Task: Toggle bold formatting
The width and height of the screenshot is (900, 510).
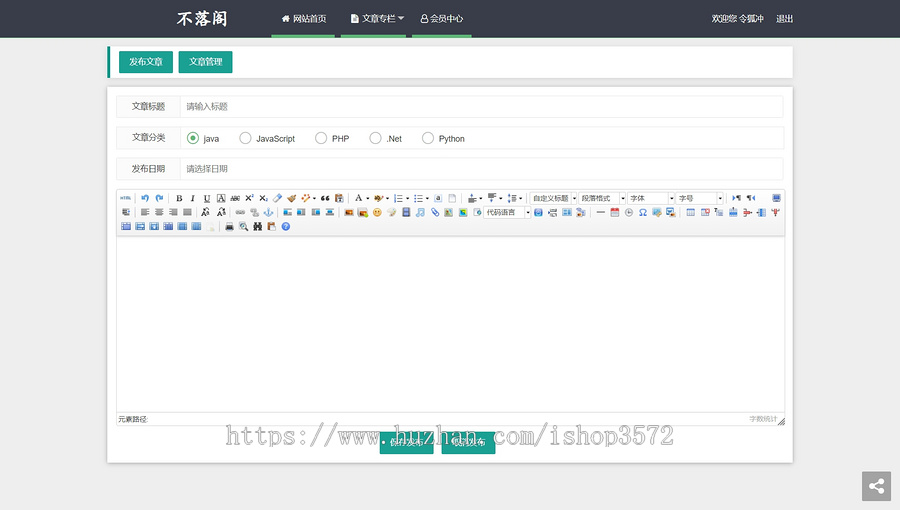Action: 179,198
